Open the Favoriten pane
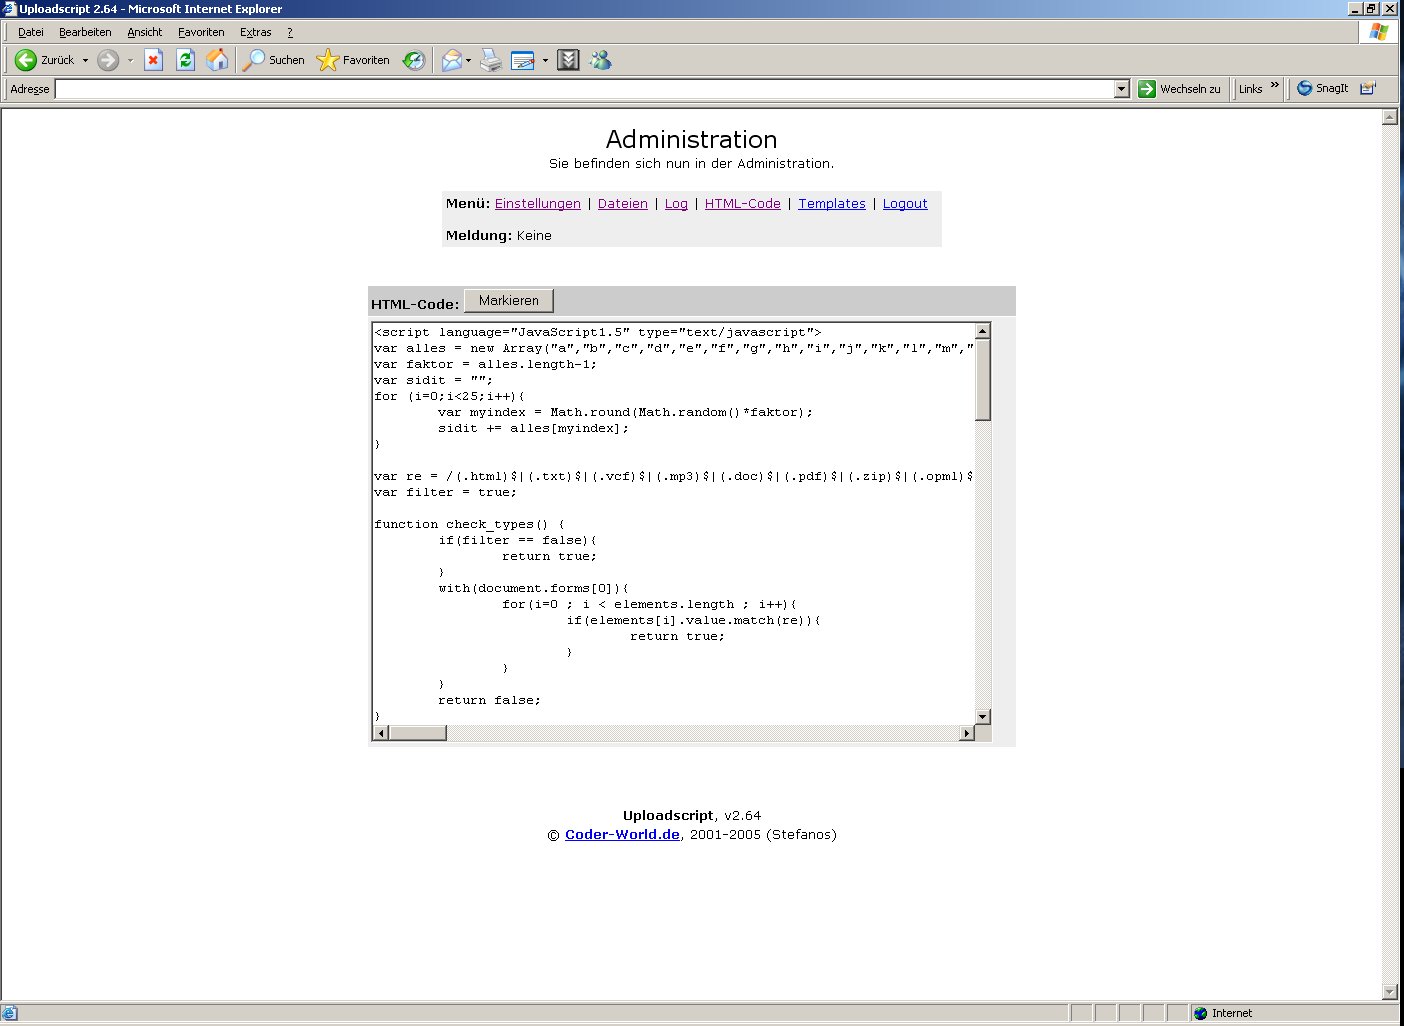1404x1026 pixels. click(353, 60)
